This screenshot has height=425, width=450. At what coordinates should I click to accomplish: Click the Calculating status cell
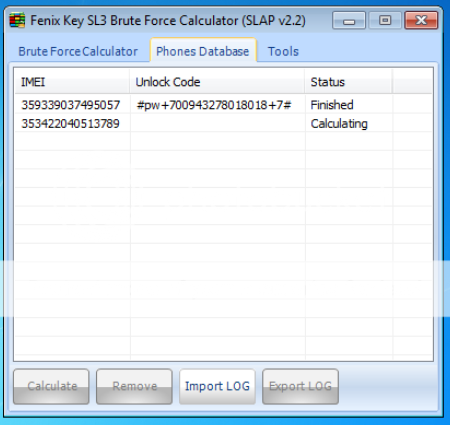(x=339, y=124)
